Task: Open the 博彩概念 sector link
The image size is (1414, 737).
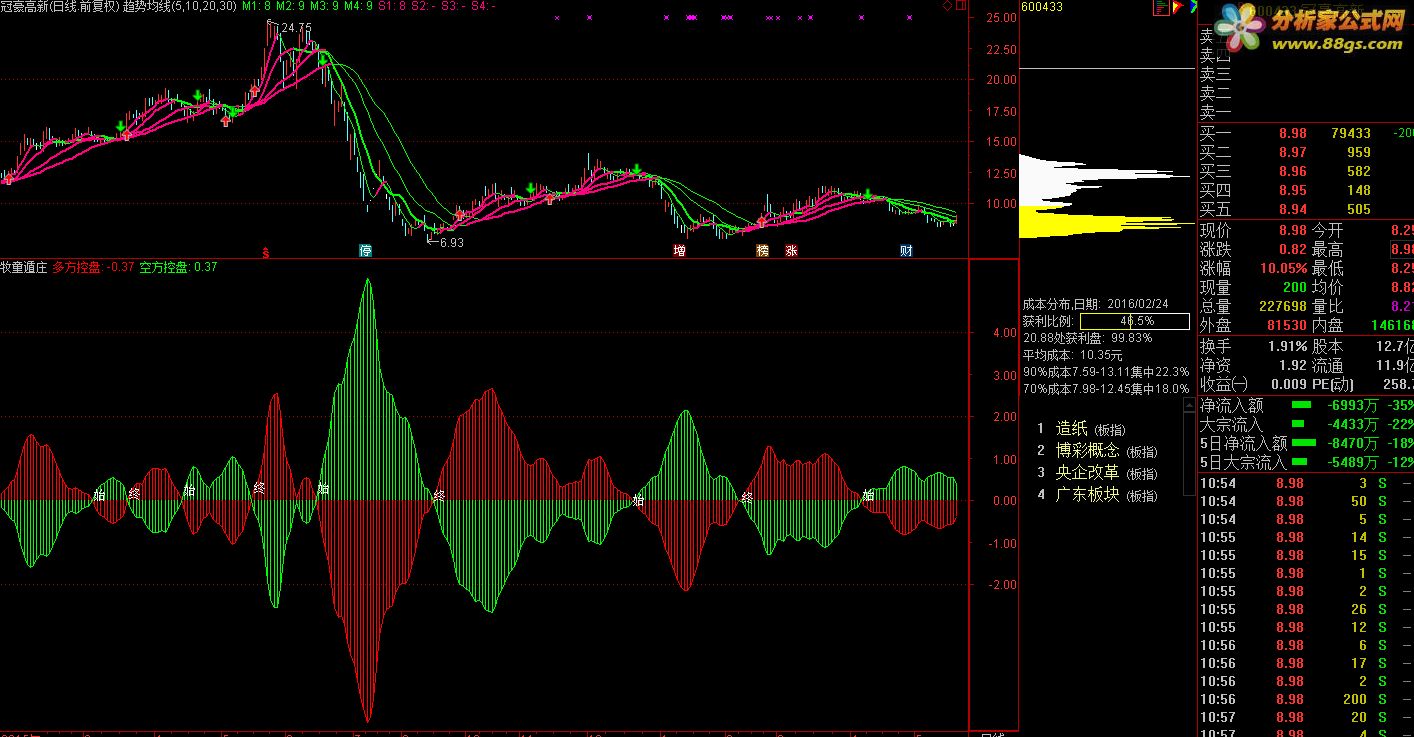Action: pyautogui.click(x=1087, y=451)
